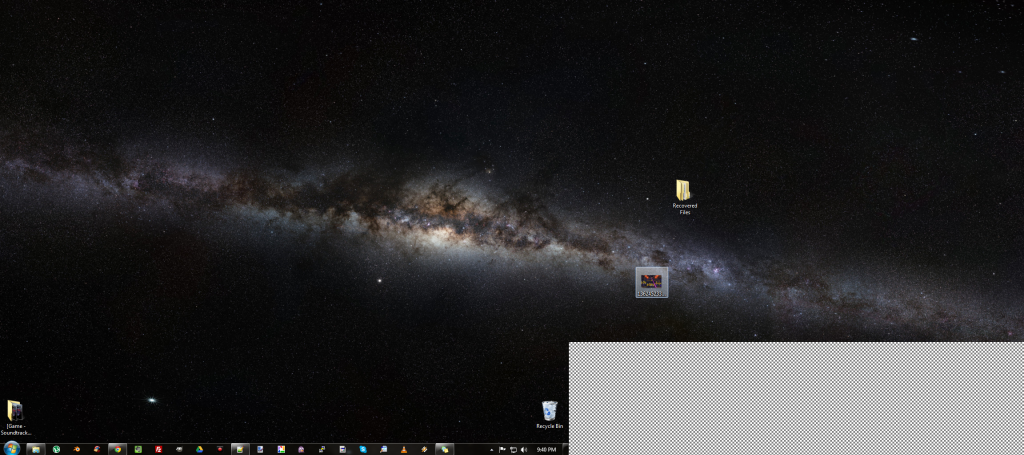Open Google Drive from the taskbar
The height and width of the screenshot is (455, 1024).
coord(199,449)
